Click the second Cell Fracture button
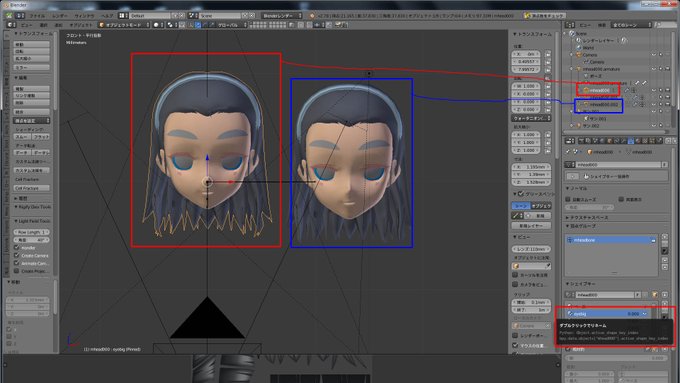The height and width of the screenshot is (383, 680). (x=32, y=188)
